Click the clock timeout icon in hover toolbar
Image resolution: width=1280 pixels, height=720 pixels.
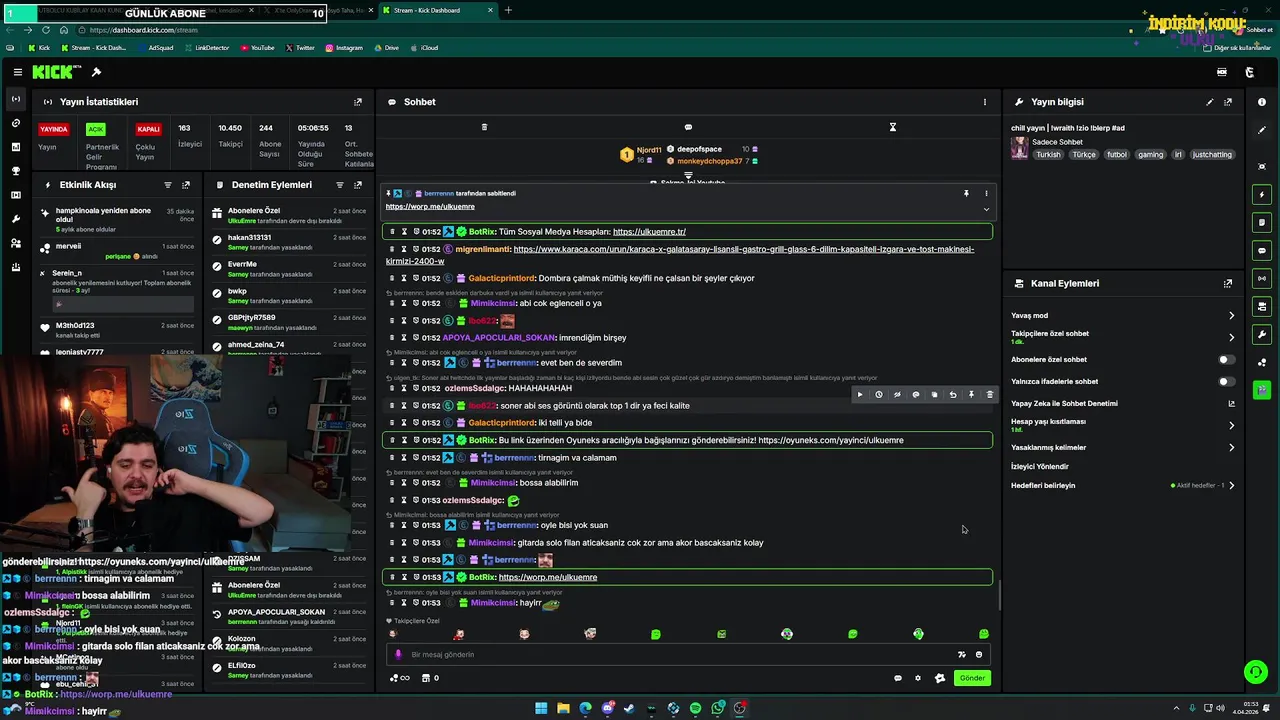[879, 395]
